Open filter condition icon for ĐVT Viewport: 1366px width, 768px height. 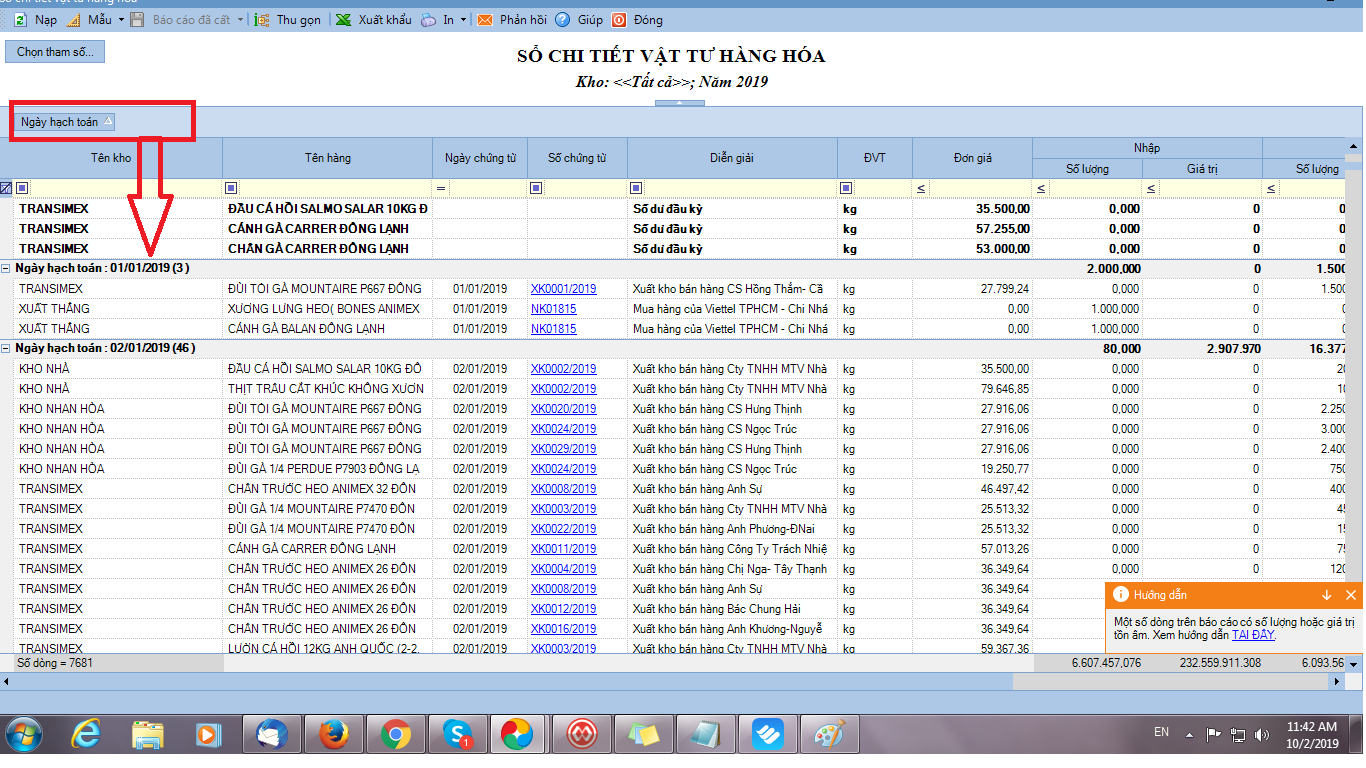pyautogui.click(x=847, y=187)
